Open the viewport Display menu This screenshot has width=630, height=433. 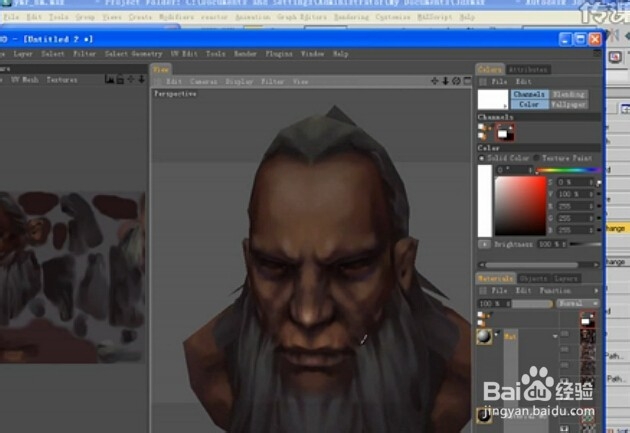(239, 82)
